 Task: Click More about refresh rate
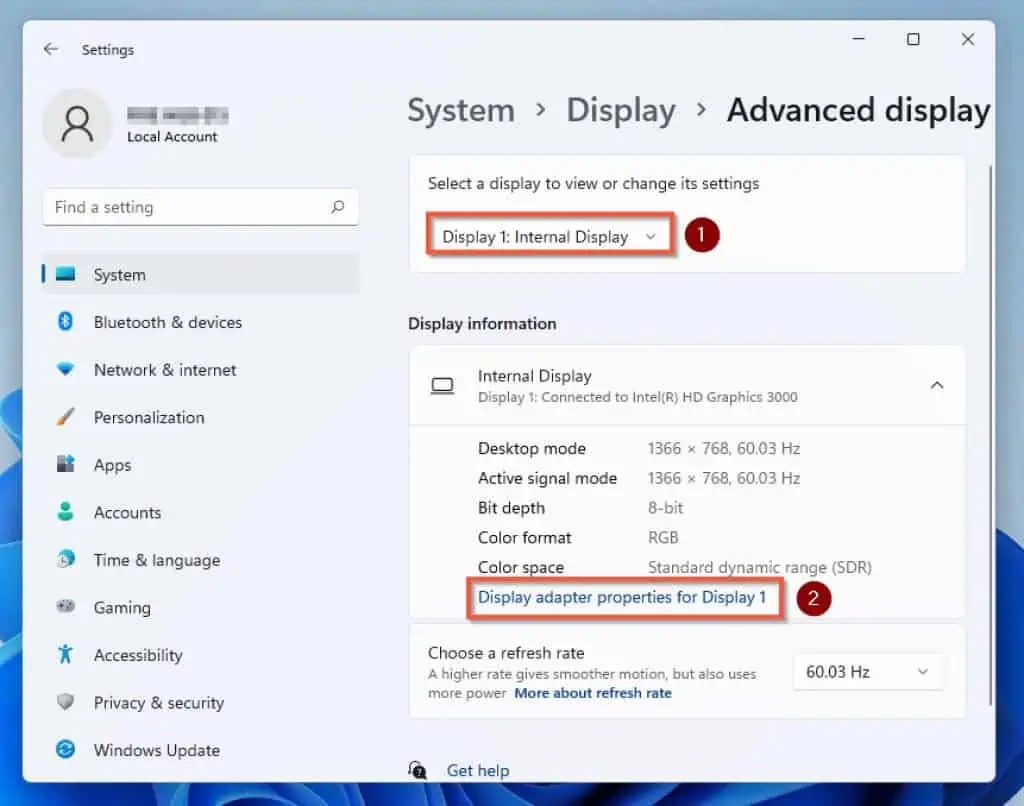pyautogui.click(x=593, y=692)
